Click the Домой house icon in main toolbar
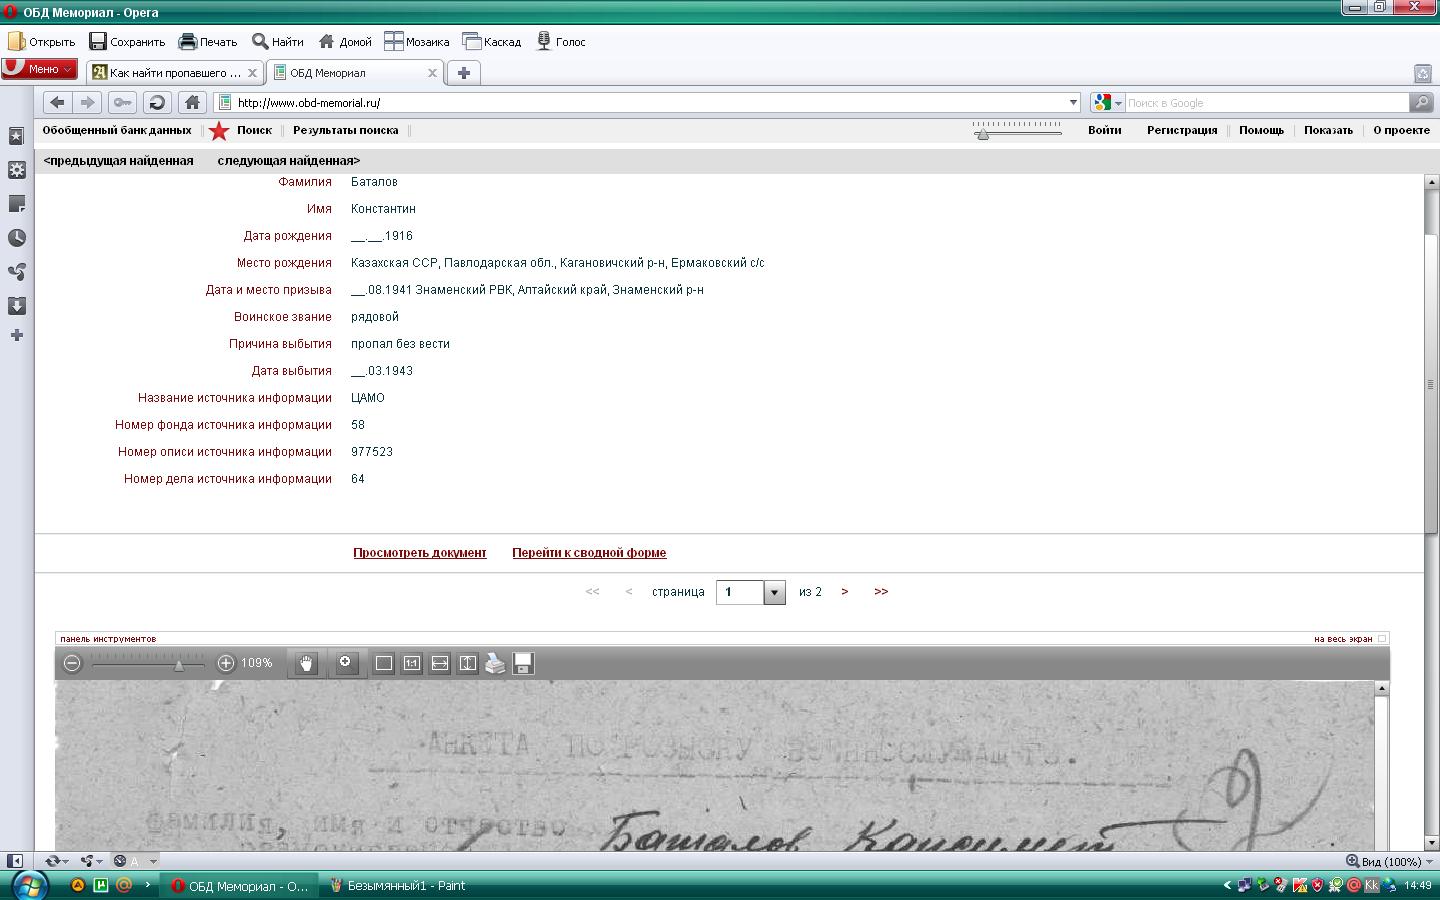Screen dimensions: 1440x900 [326, 41]
